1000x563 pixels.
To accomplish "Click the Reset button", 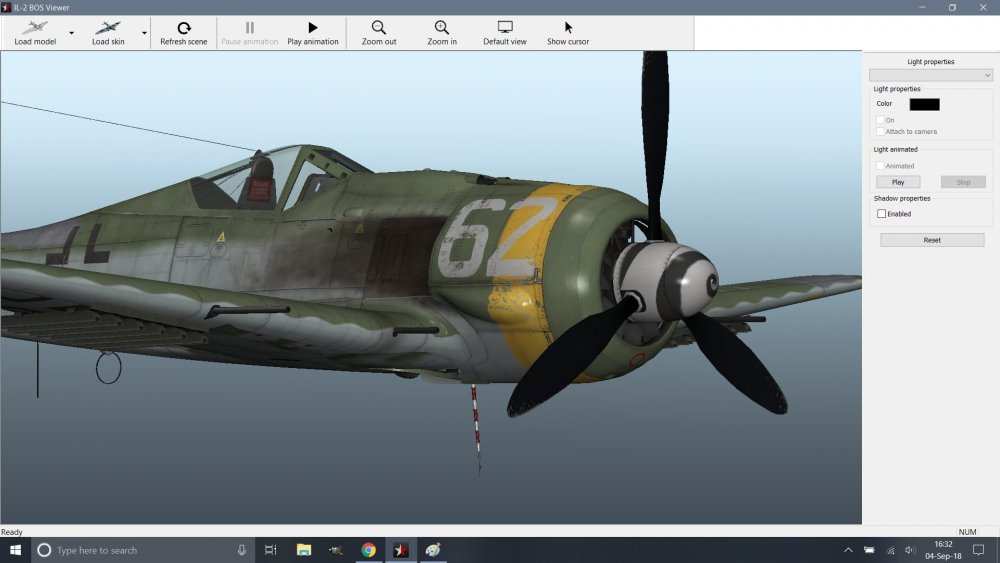I will coord(931,240).
